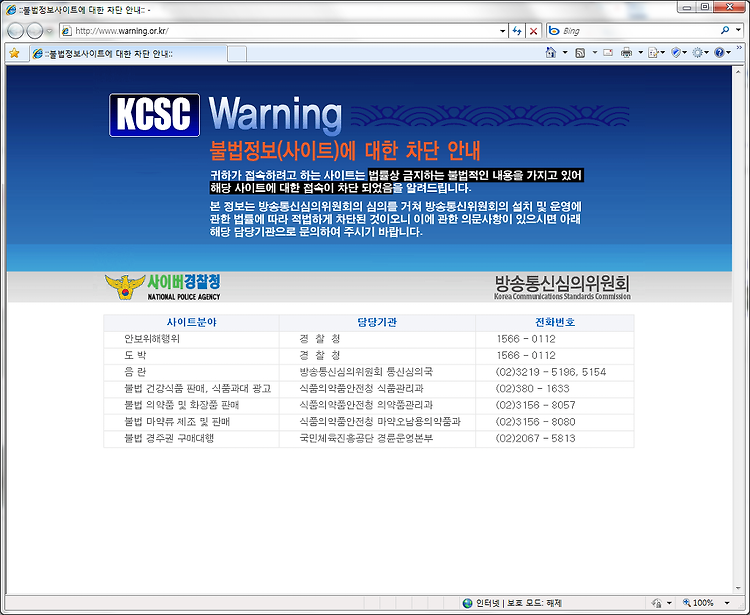750x615 pixels.
Task: Open the recent pages dropdown beside Forward
Action: [x=49, y=31]
